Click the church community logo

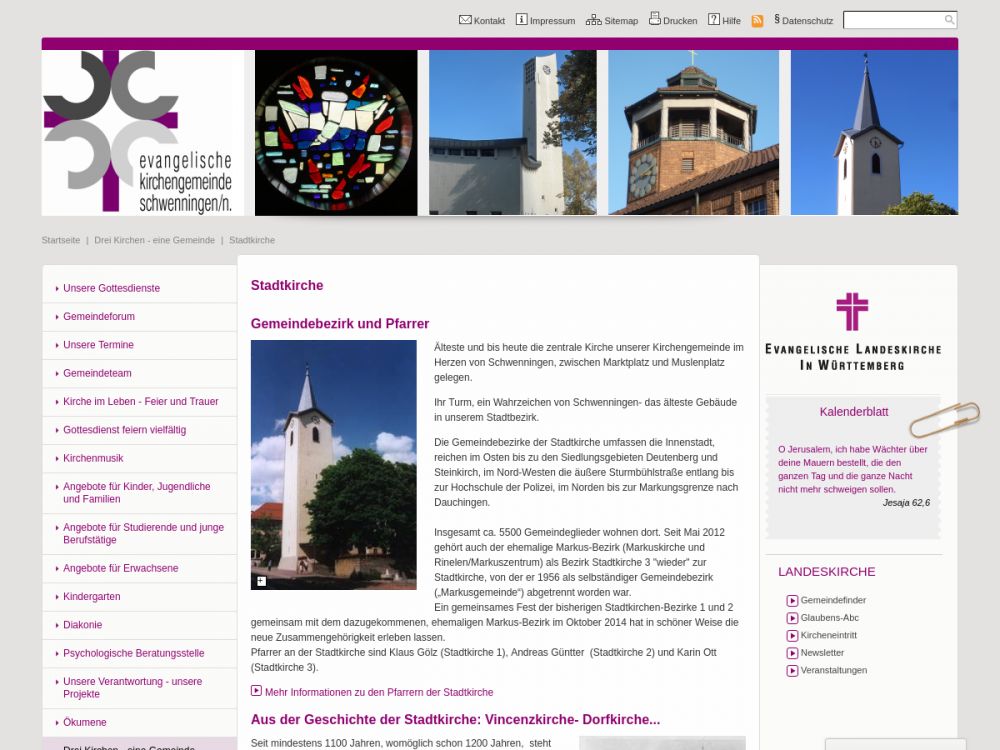point(142,133)
